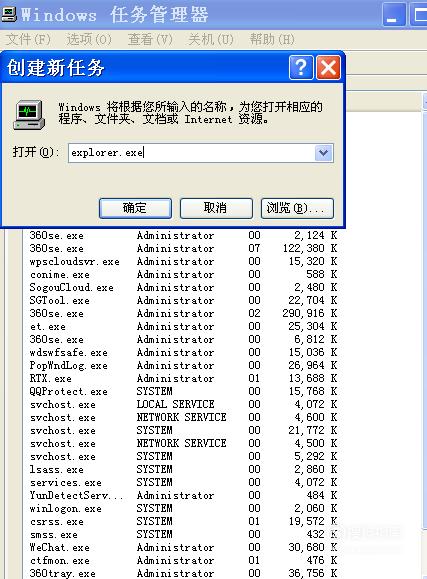Screen dimensions: 427x579
Task: Click the 360se.exe row using 122,380 K
Action: (183, 249)
